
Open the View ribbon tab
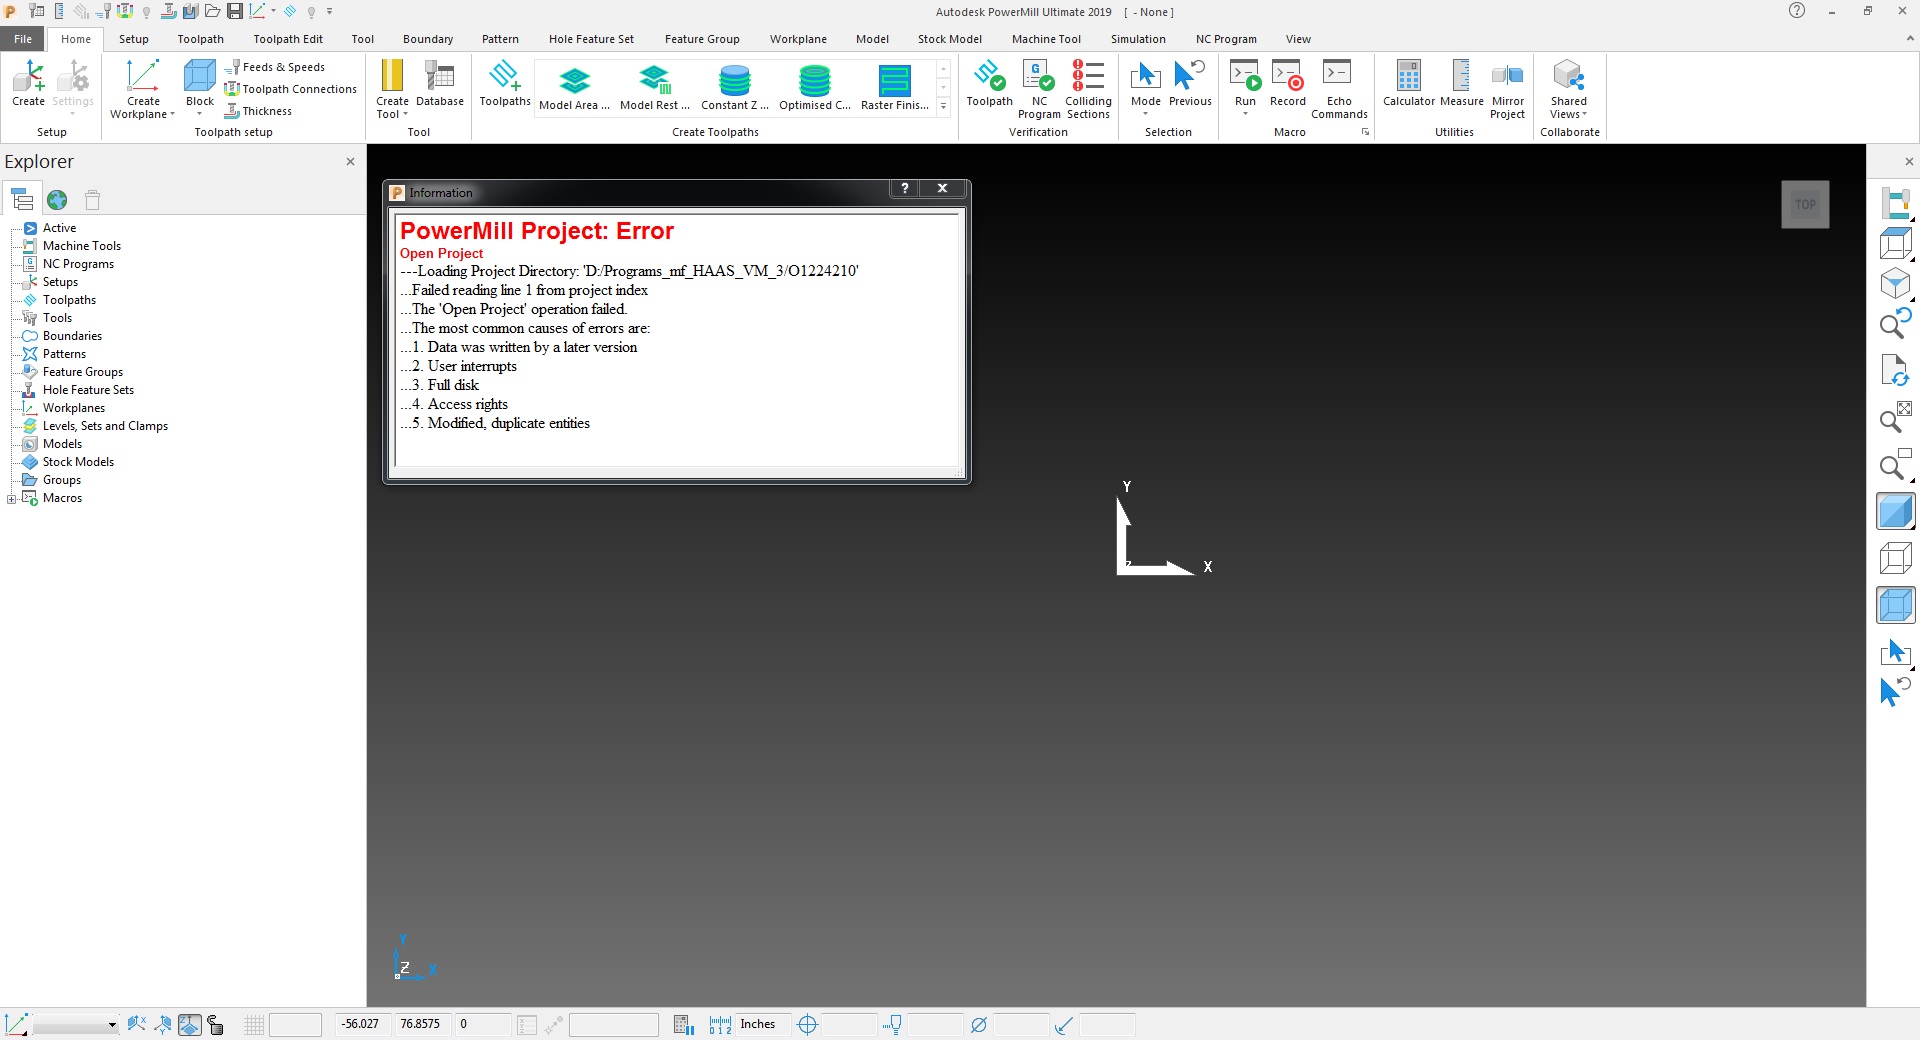(x=1298, y=39)
